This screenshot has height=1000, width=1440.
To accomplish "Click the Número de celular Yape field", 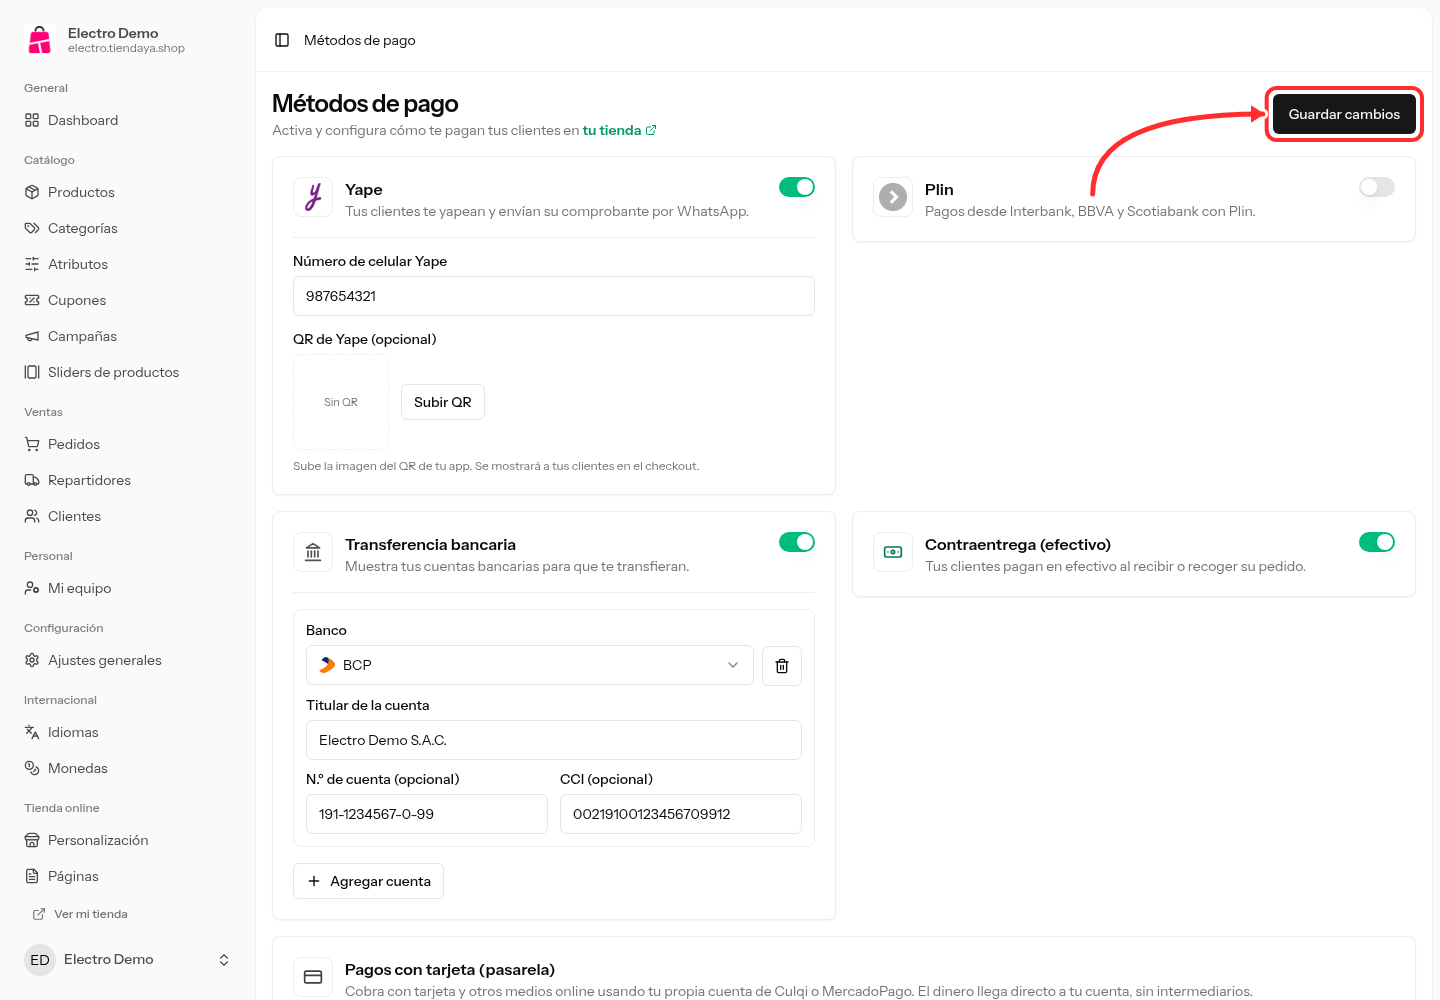I will coord(554,296).
